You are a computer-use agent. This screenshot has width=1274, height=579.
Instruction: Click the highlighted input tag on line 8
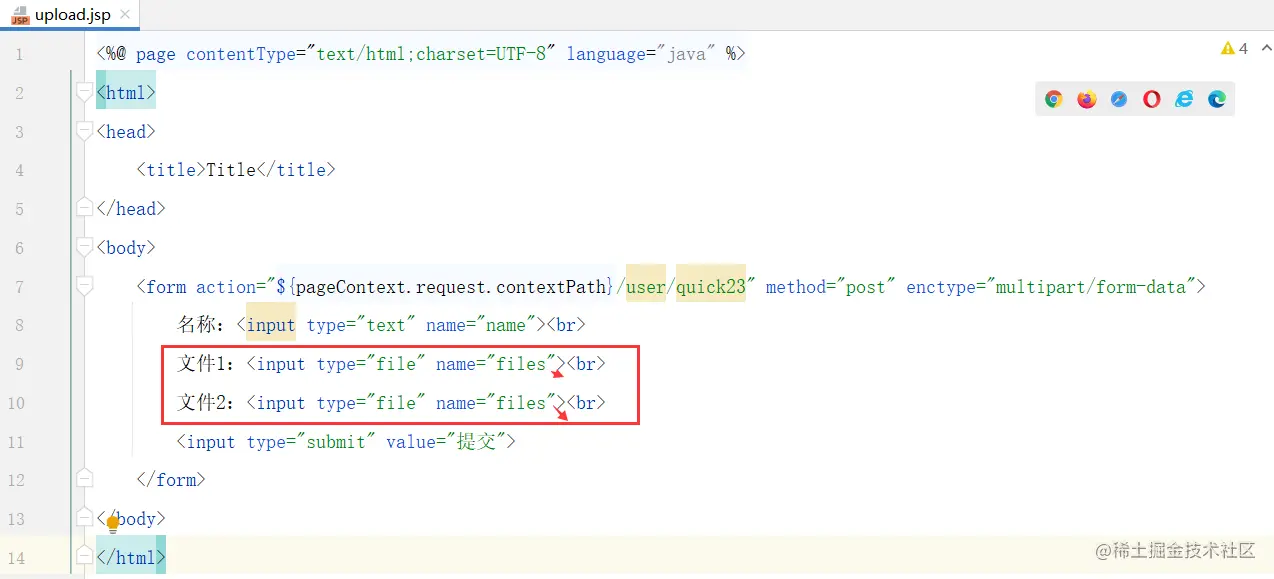tap(271, 325)
